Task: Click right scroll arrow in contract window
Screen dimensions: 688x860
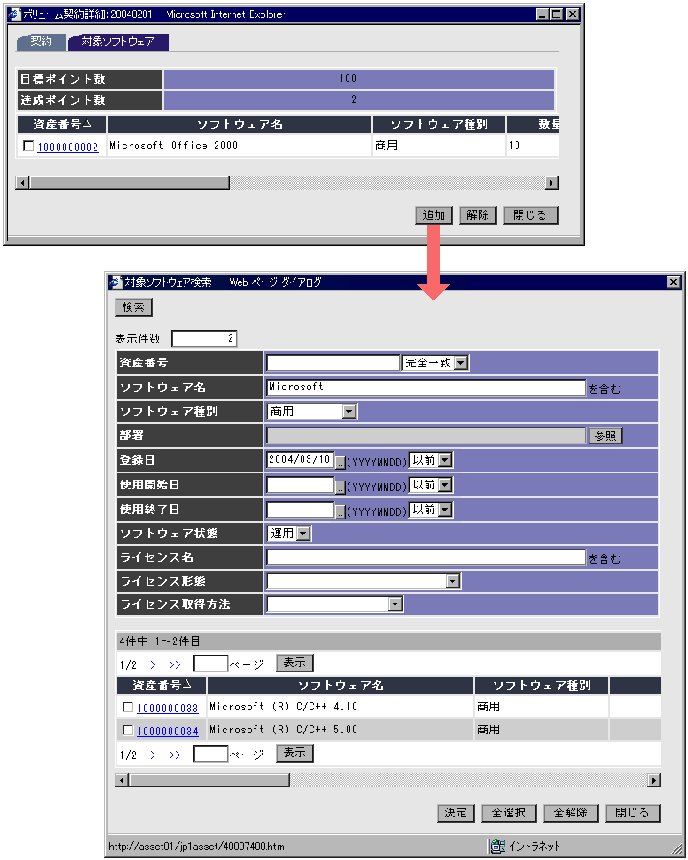Action: pos(552,183)
